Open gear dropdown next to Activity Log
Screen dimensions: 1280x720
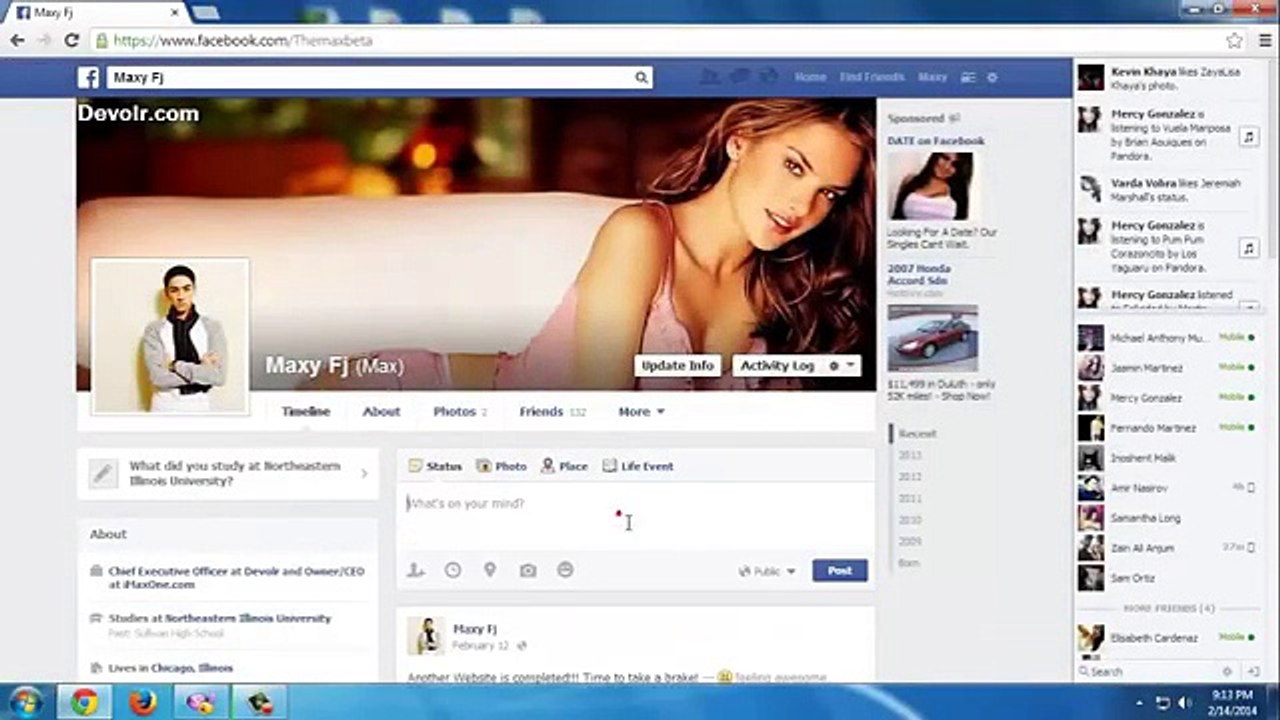tap(842, 366)
